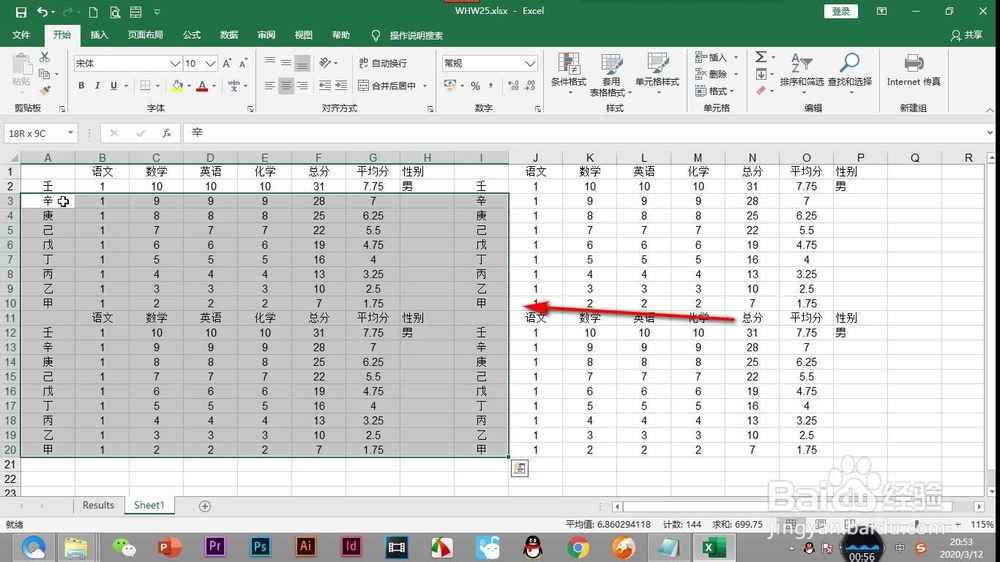Switch to Results sheet tab
The height and width of the screenshot is (562, 1000).
tap(98, 505)
